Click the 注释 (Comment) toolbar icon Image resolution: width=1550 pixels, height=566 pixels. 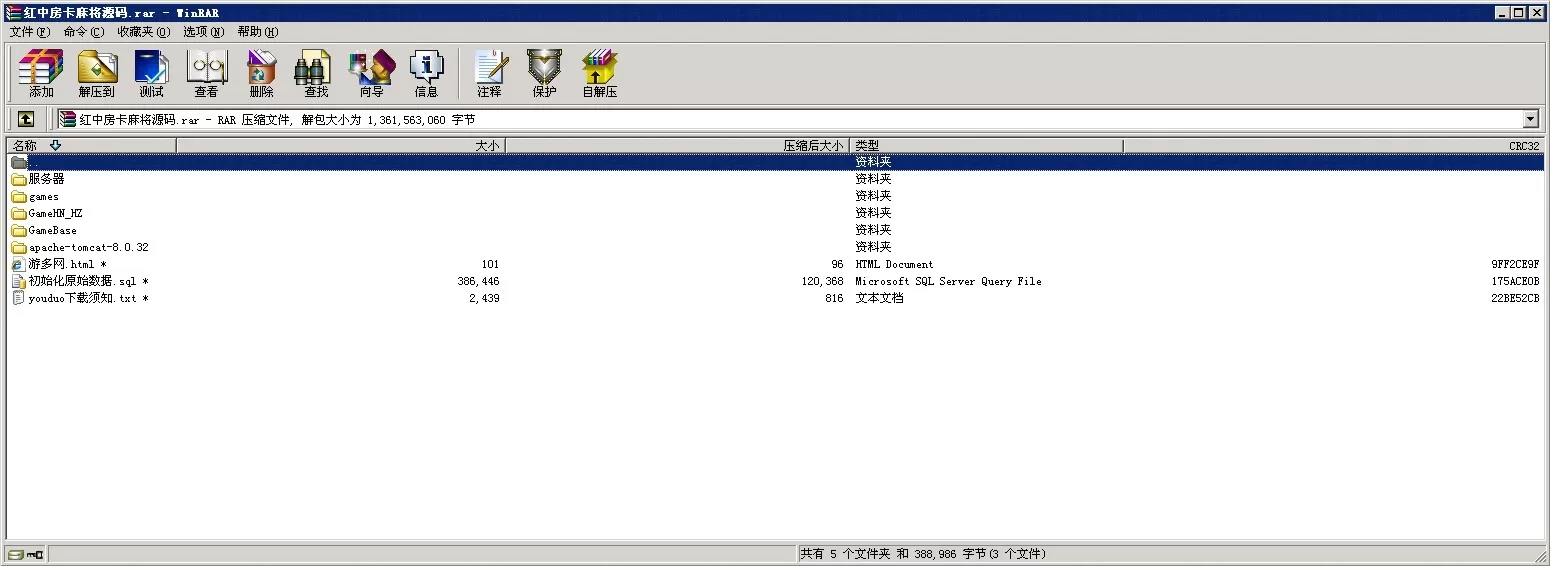click(x=489, y=73)
